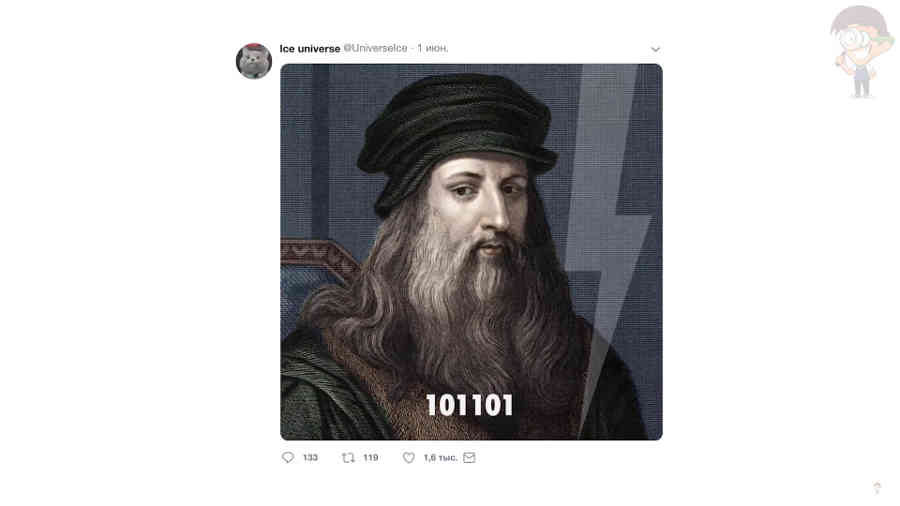The width and height of the screenshot is (900, 506).
Task: Click the 119 retweets count
Action: [371, 457]
